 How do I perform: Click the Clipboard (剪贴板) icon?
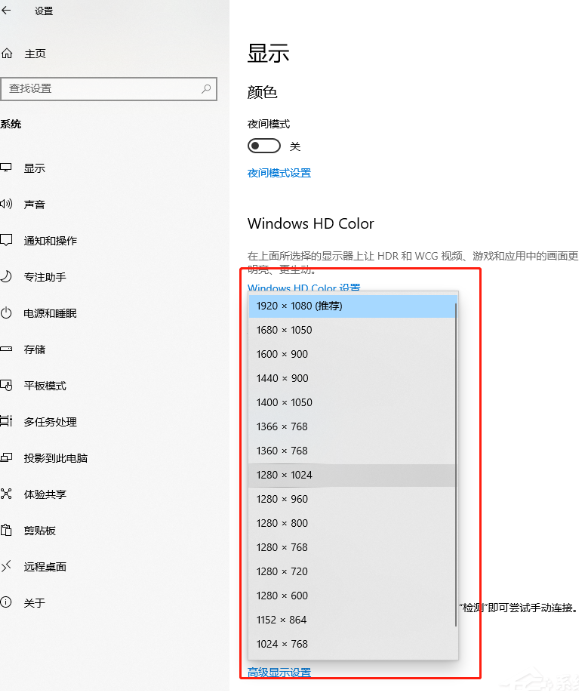[x=6, y=530]
